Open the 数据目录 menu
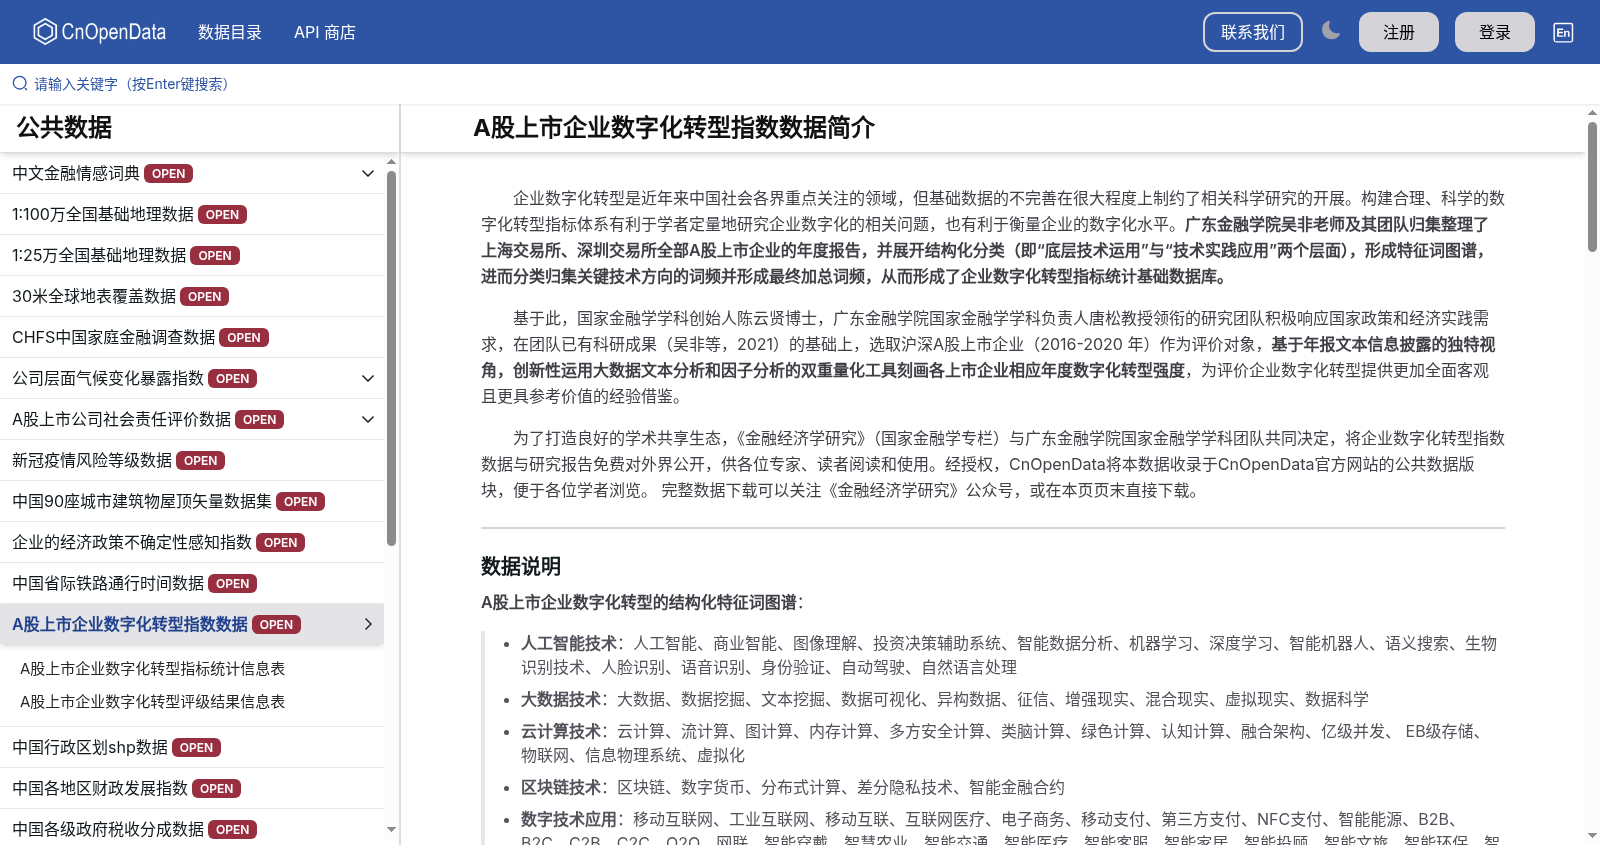 [x=230, y=32]
